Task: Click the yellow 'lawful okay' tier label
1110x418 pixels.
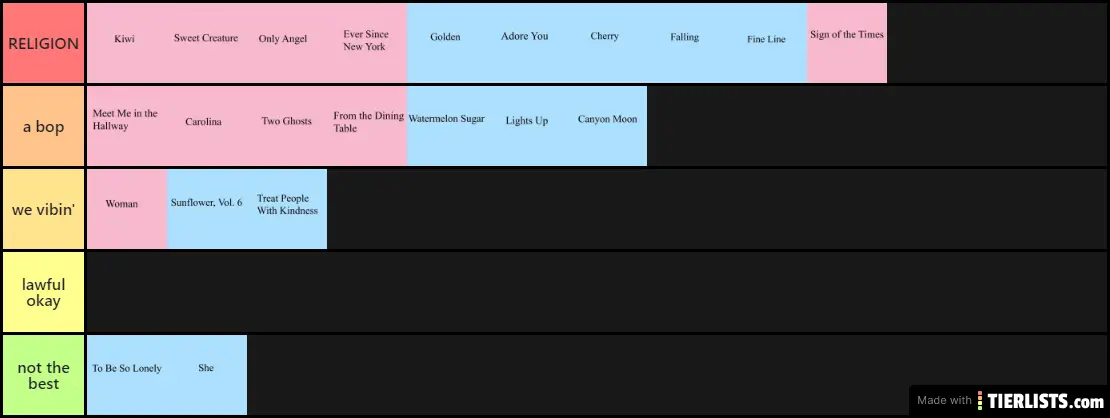Action: tap(43, 292)
